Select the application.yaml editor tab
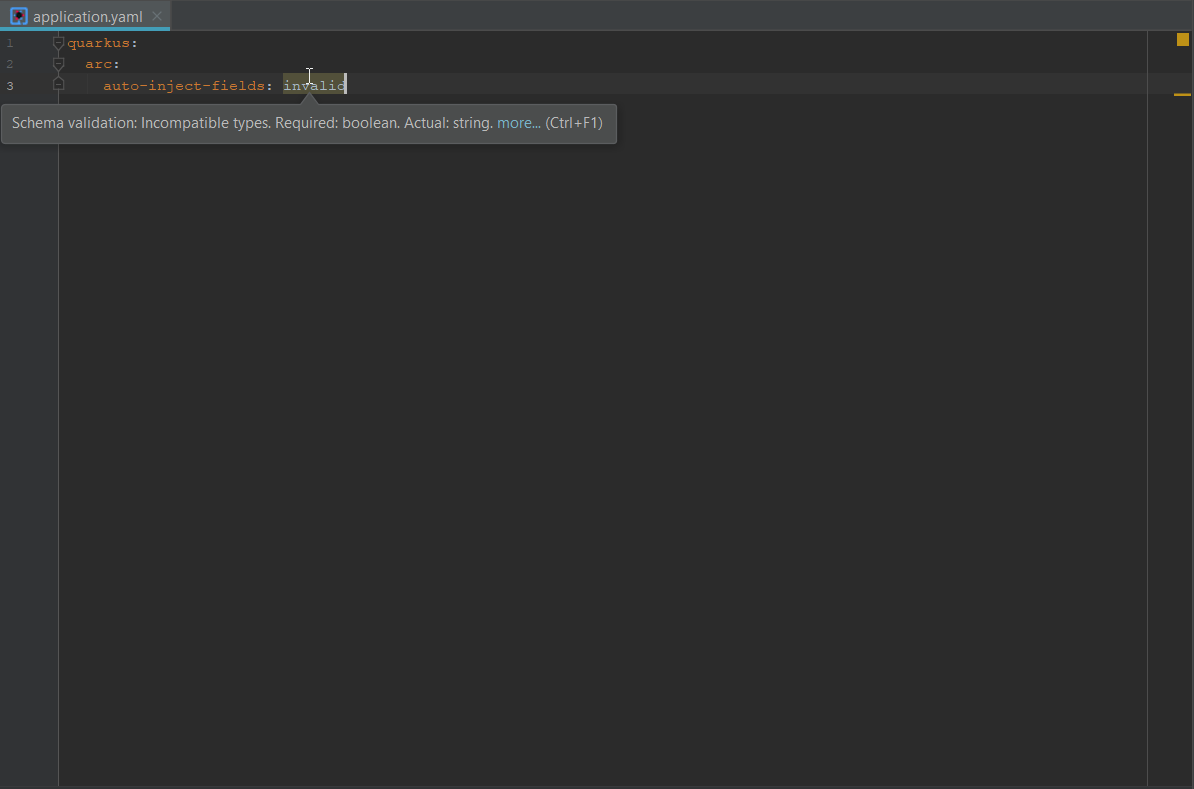This screenshot has width=1194, height=789. click(85, 16)
